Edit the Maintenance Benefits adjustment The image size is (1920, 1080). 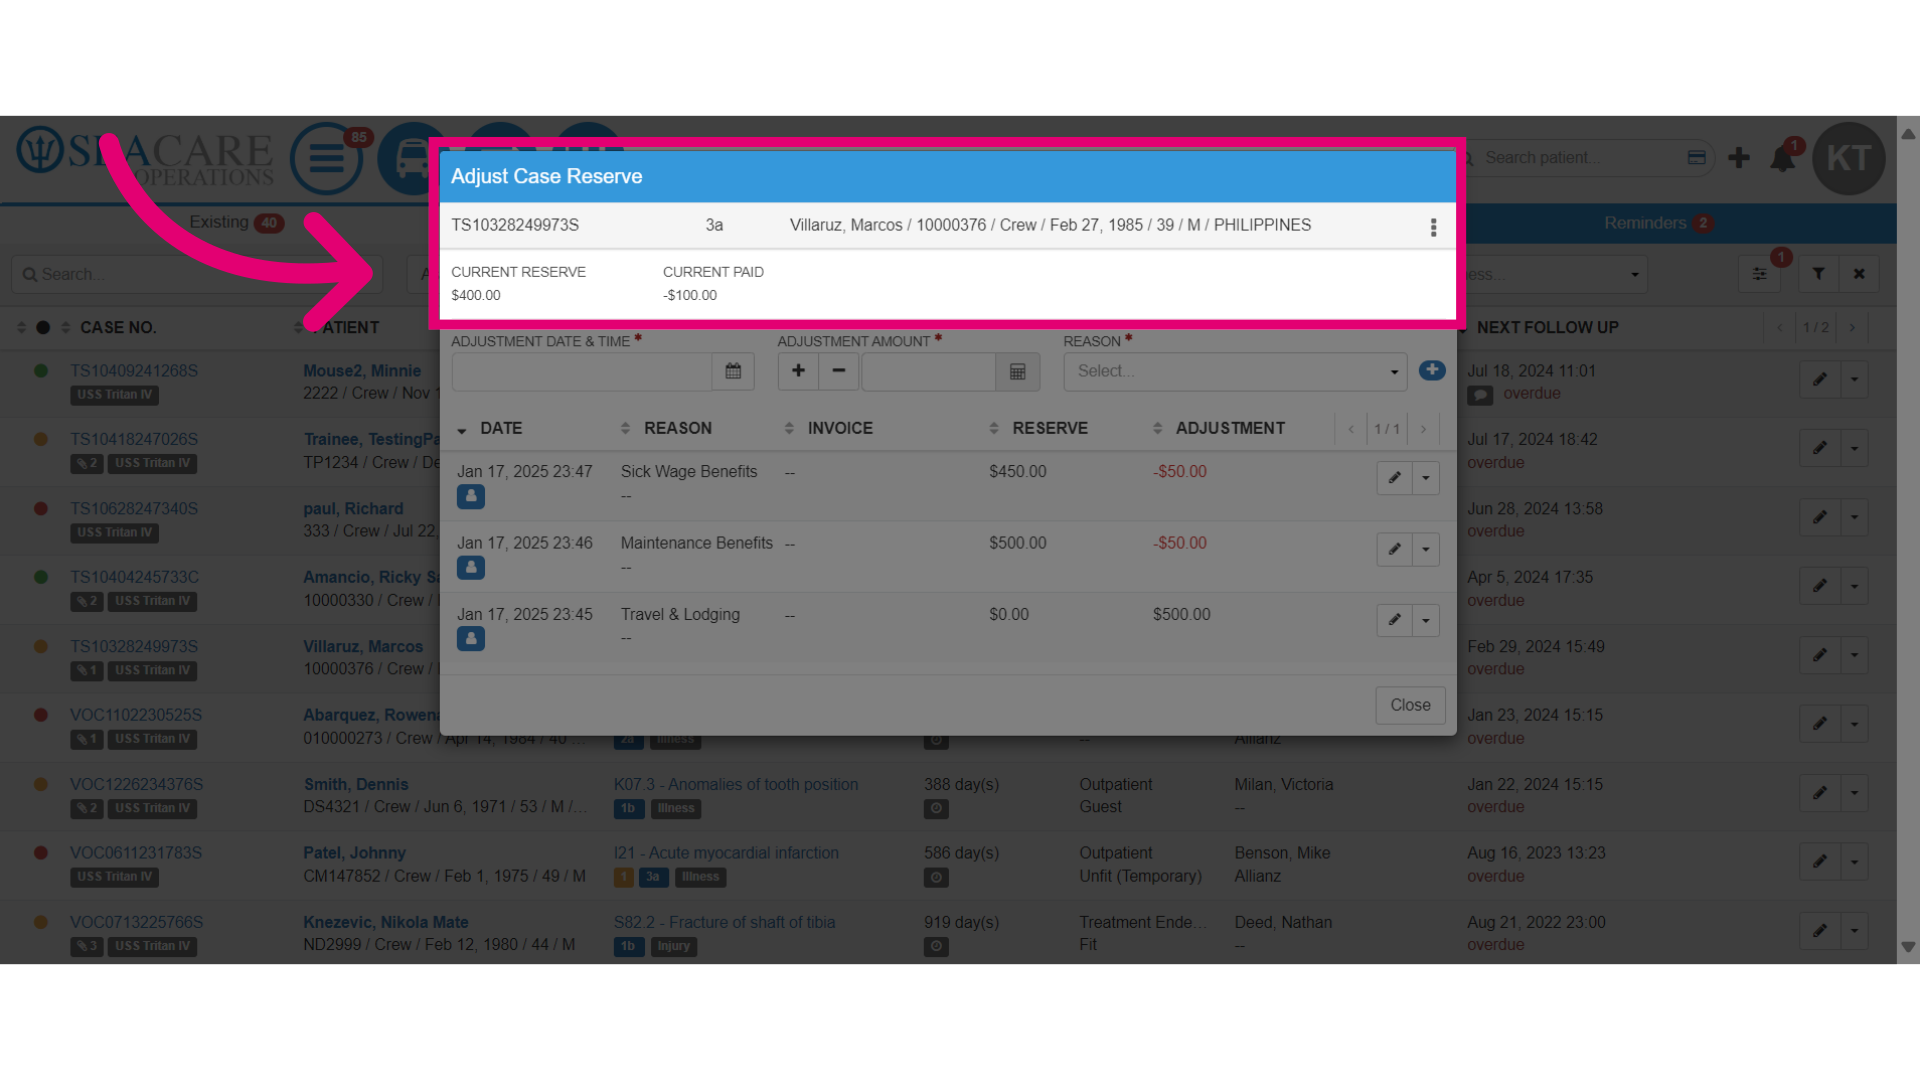click(1394, 549)
